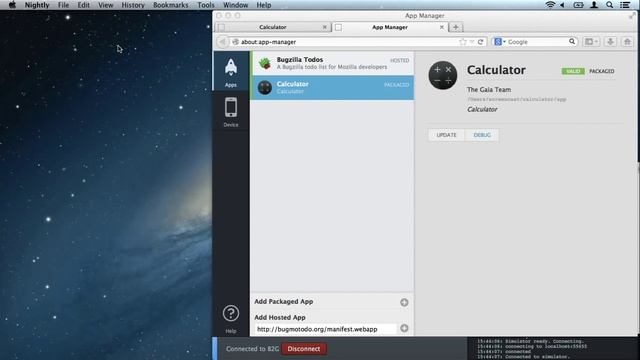Go to the home page icon
Screen dimensions: 640x360
tap(627, 42)
